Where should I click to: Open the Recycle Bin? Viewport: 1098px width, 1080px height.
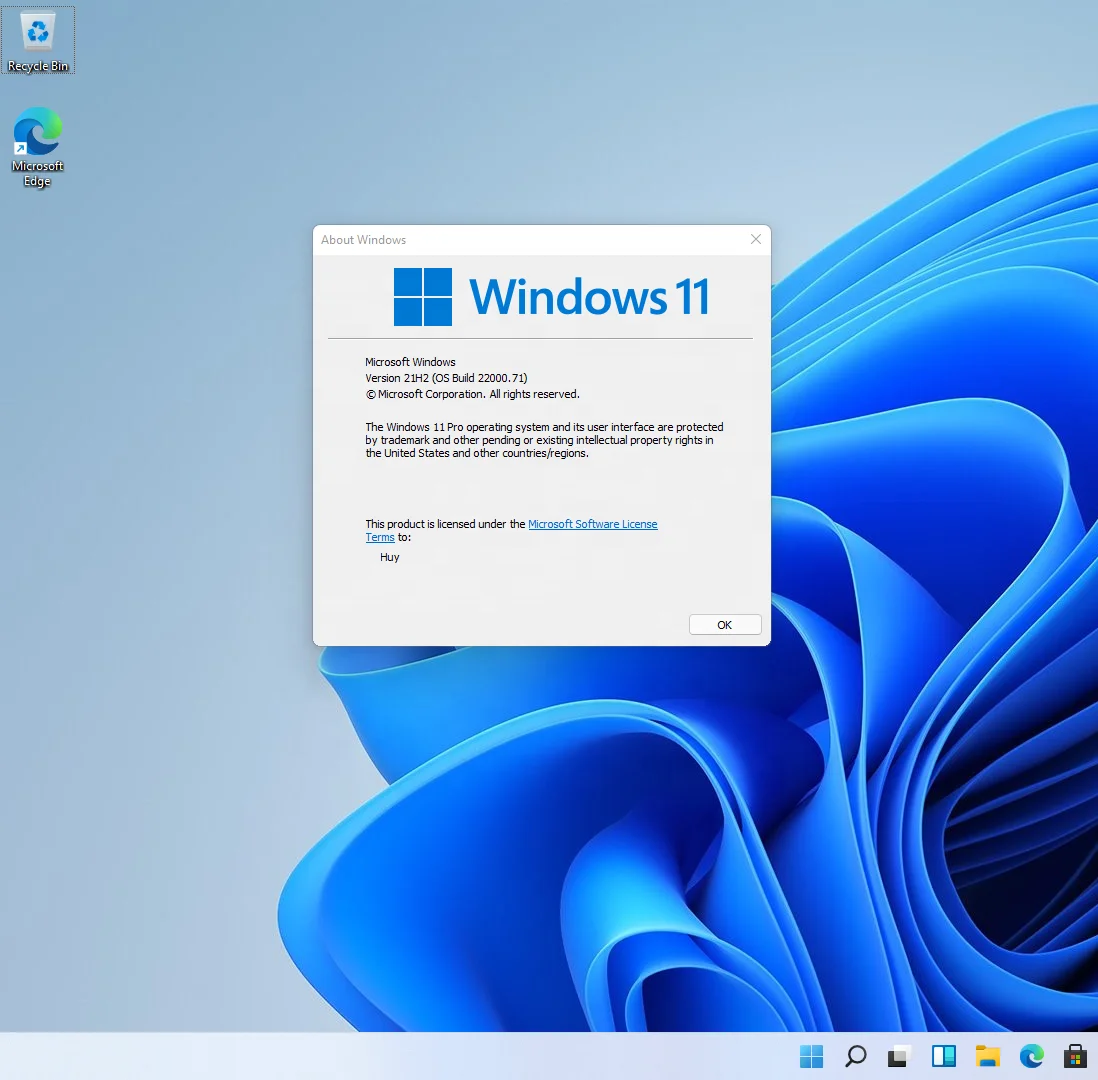pyautogui.click(x=38, y=32)
